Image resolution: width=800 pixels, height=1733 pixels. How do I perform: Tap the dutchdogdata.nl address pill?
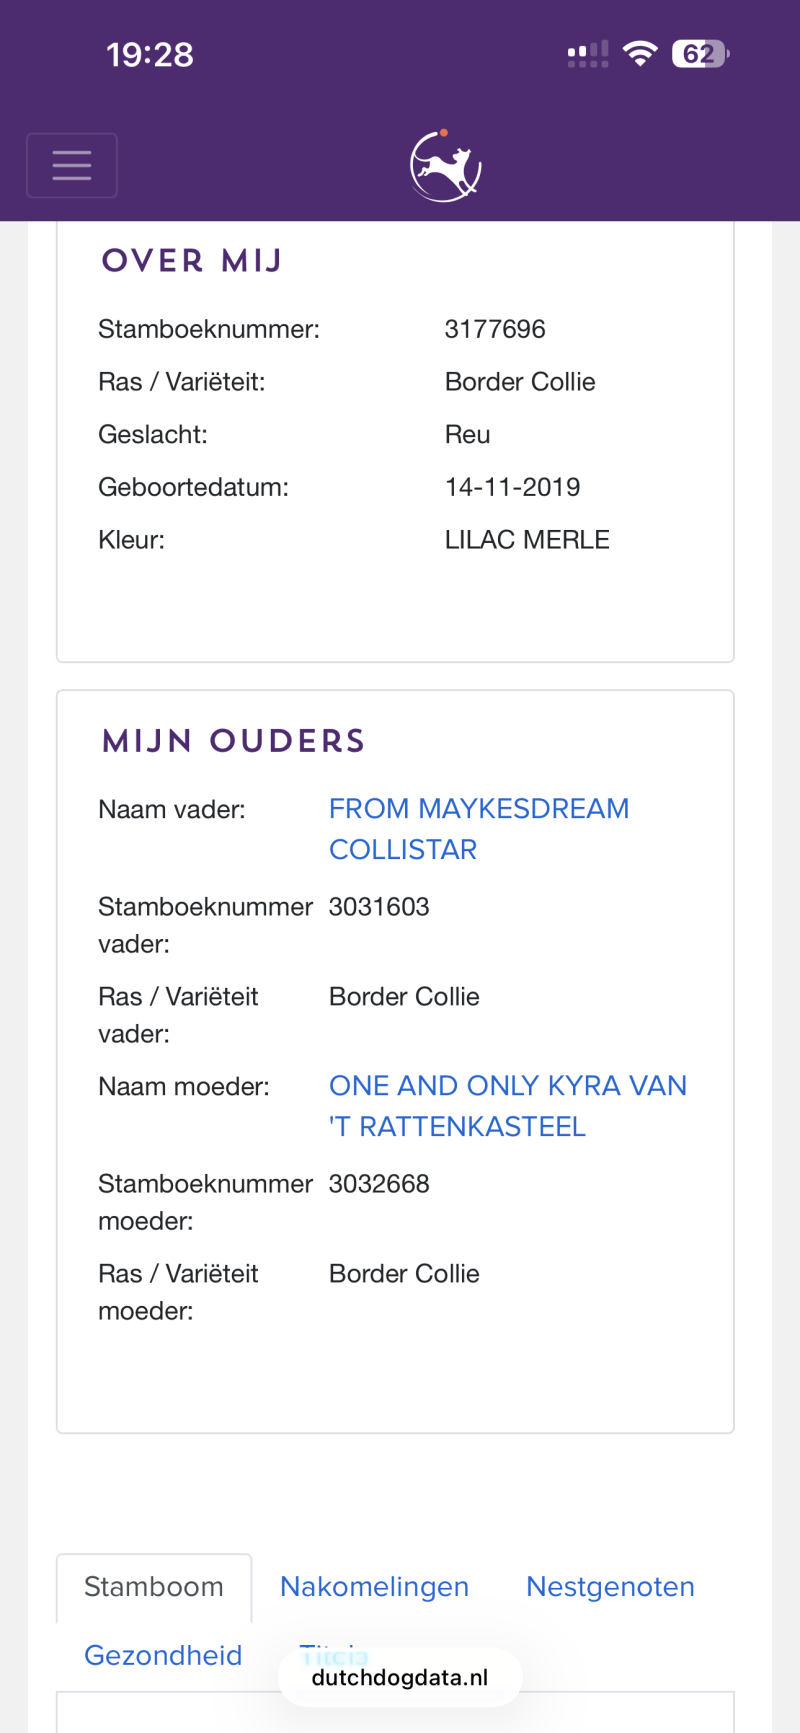click(x=400, y=1677)
